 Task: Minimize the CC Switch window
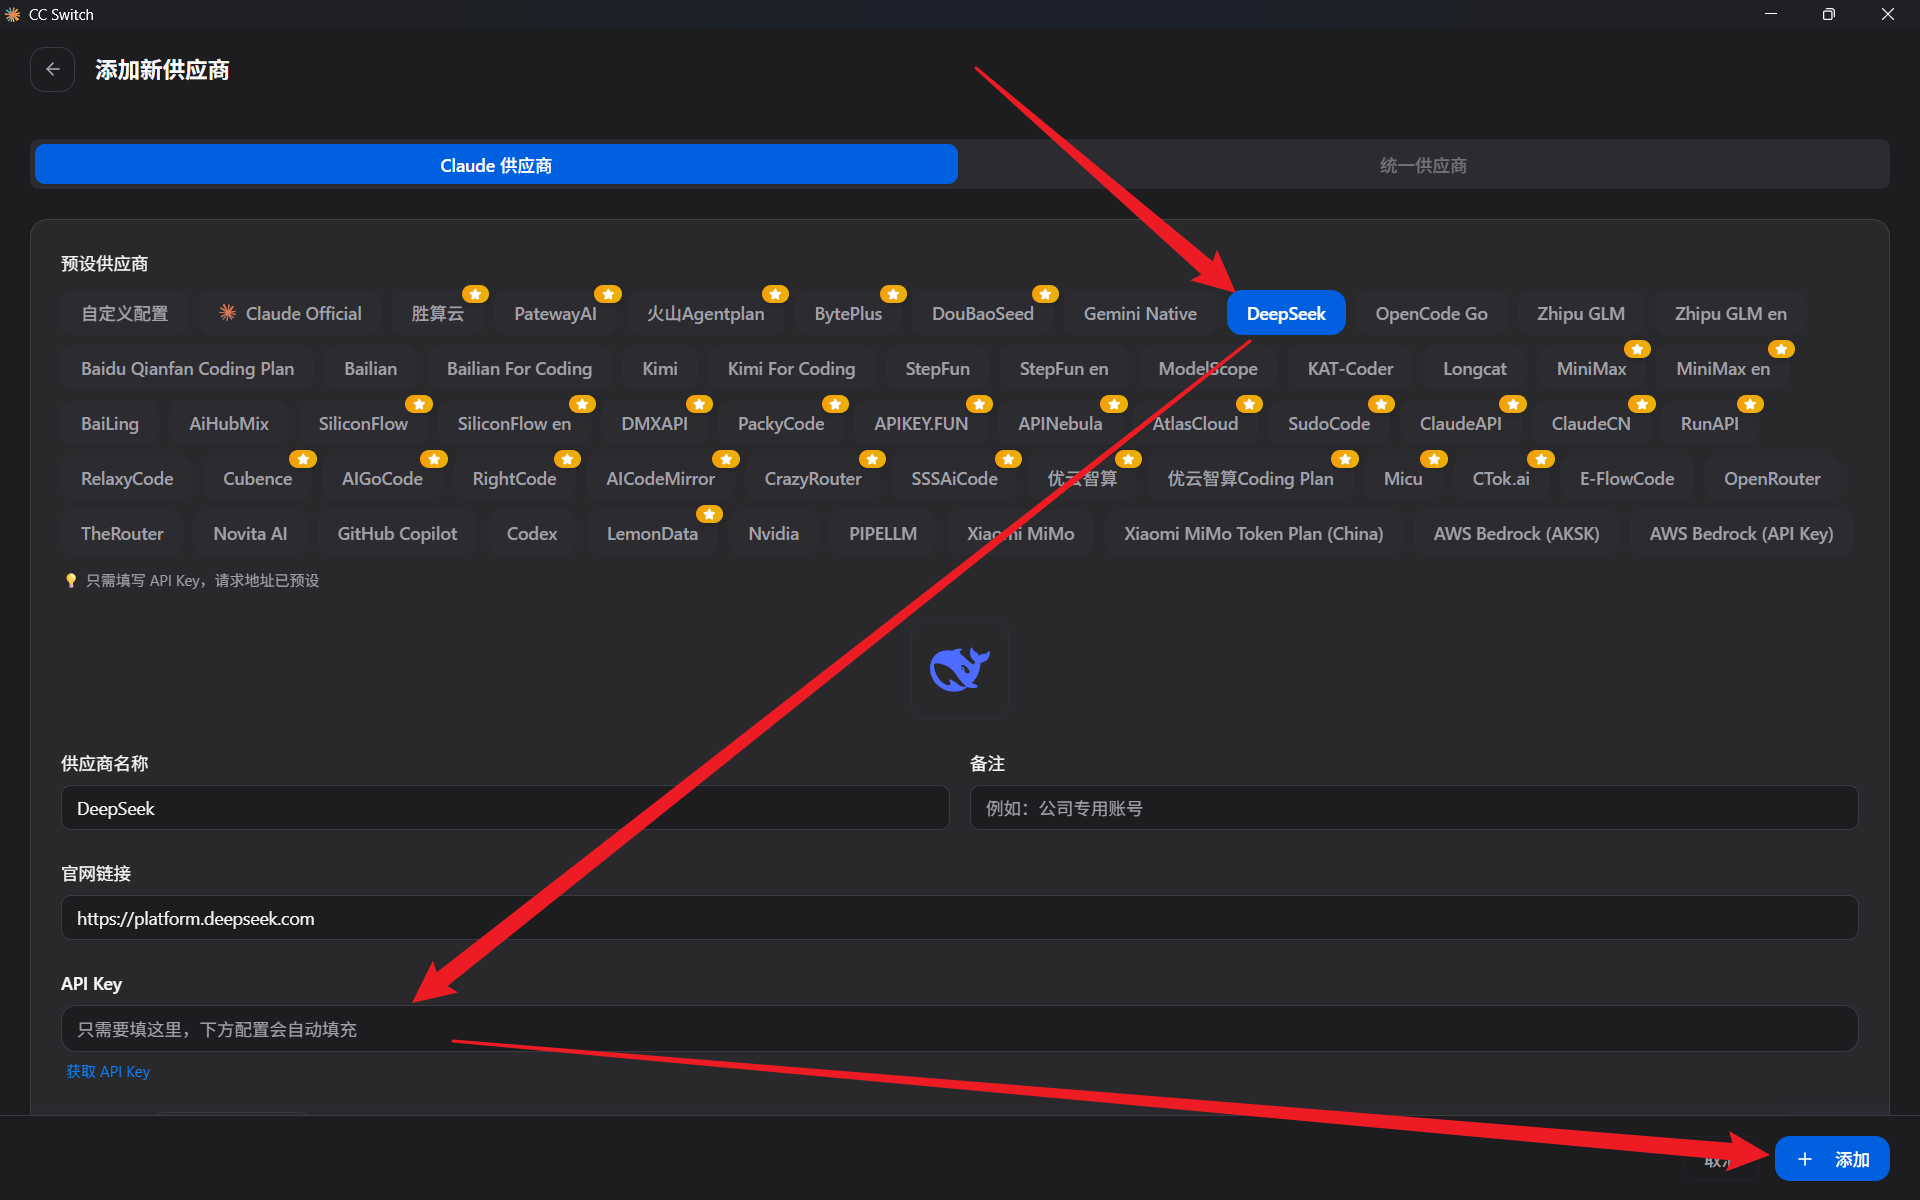(1771, 14)
